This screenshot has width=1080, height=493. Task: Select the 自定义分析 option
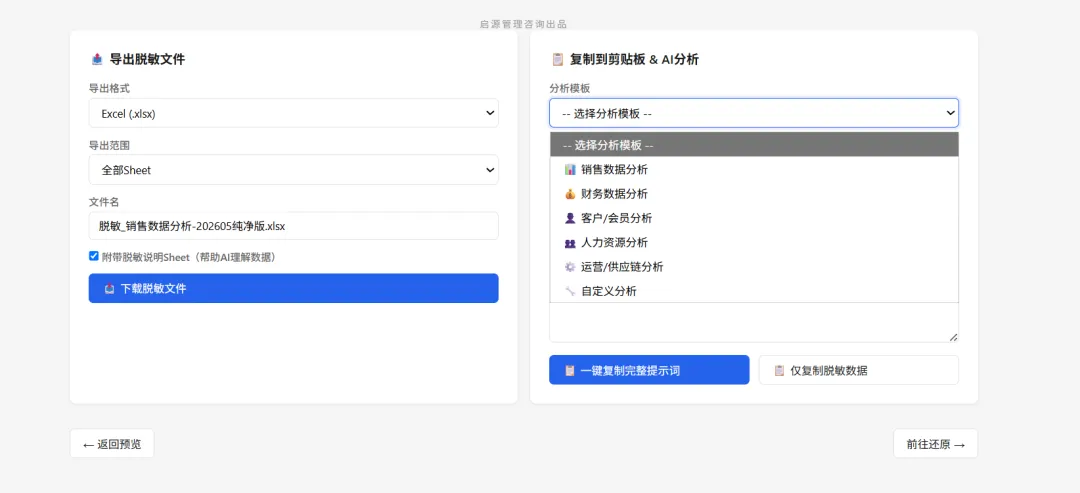coord(754,291)
